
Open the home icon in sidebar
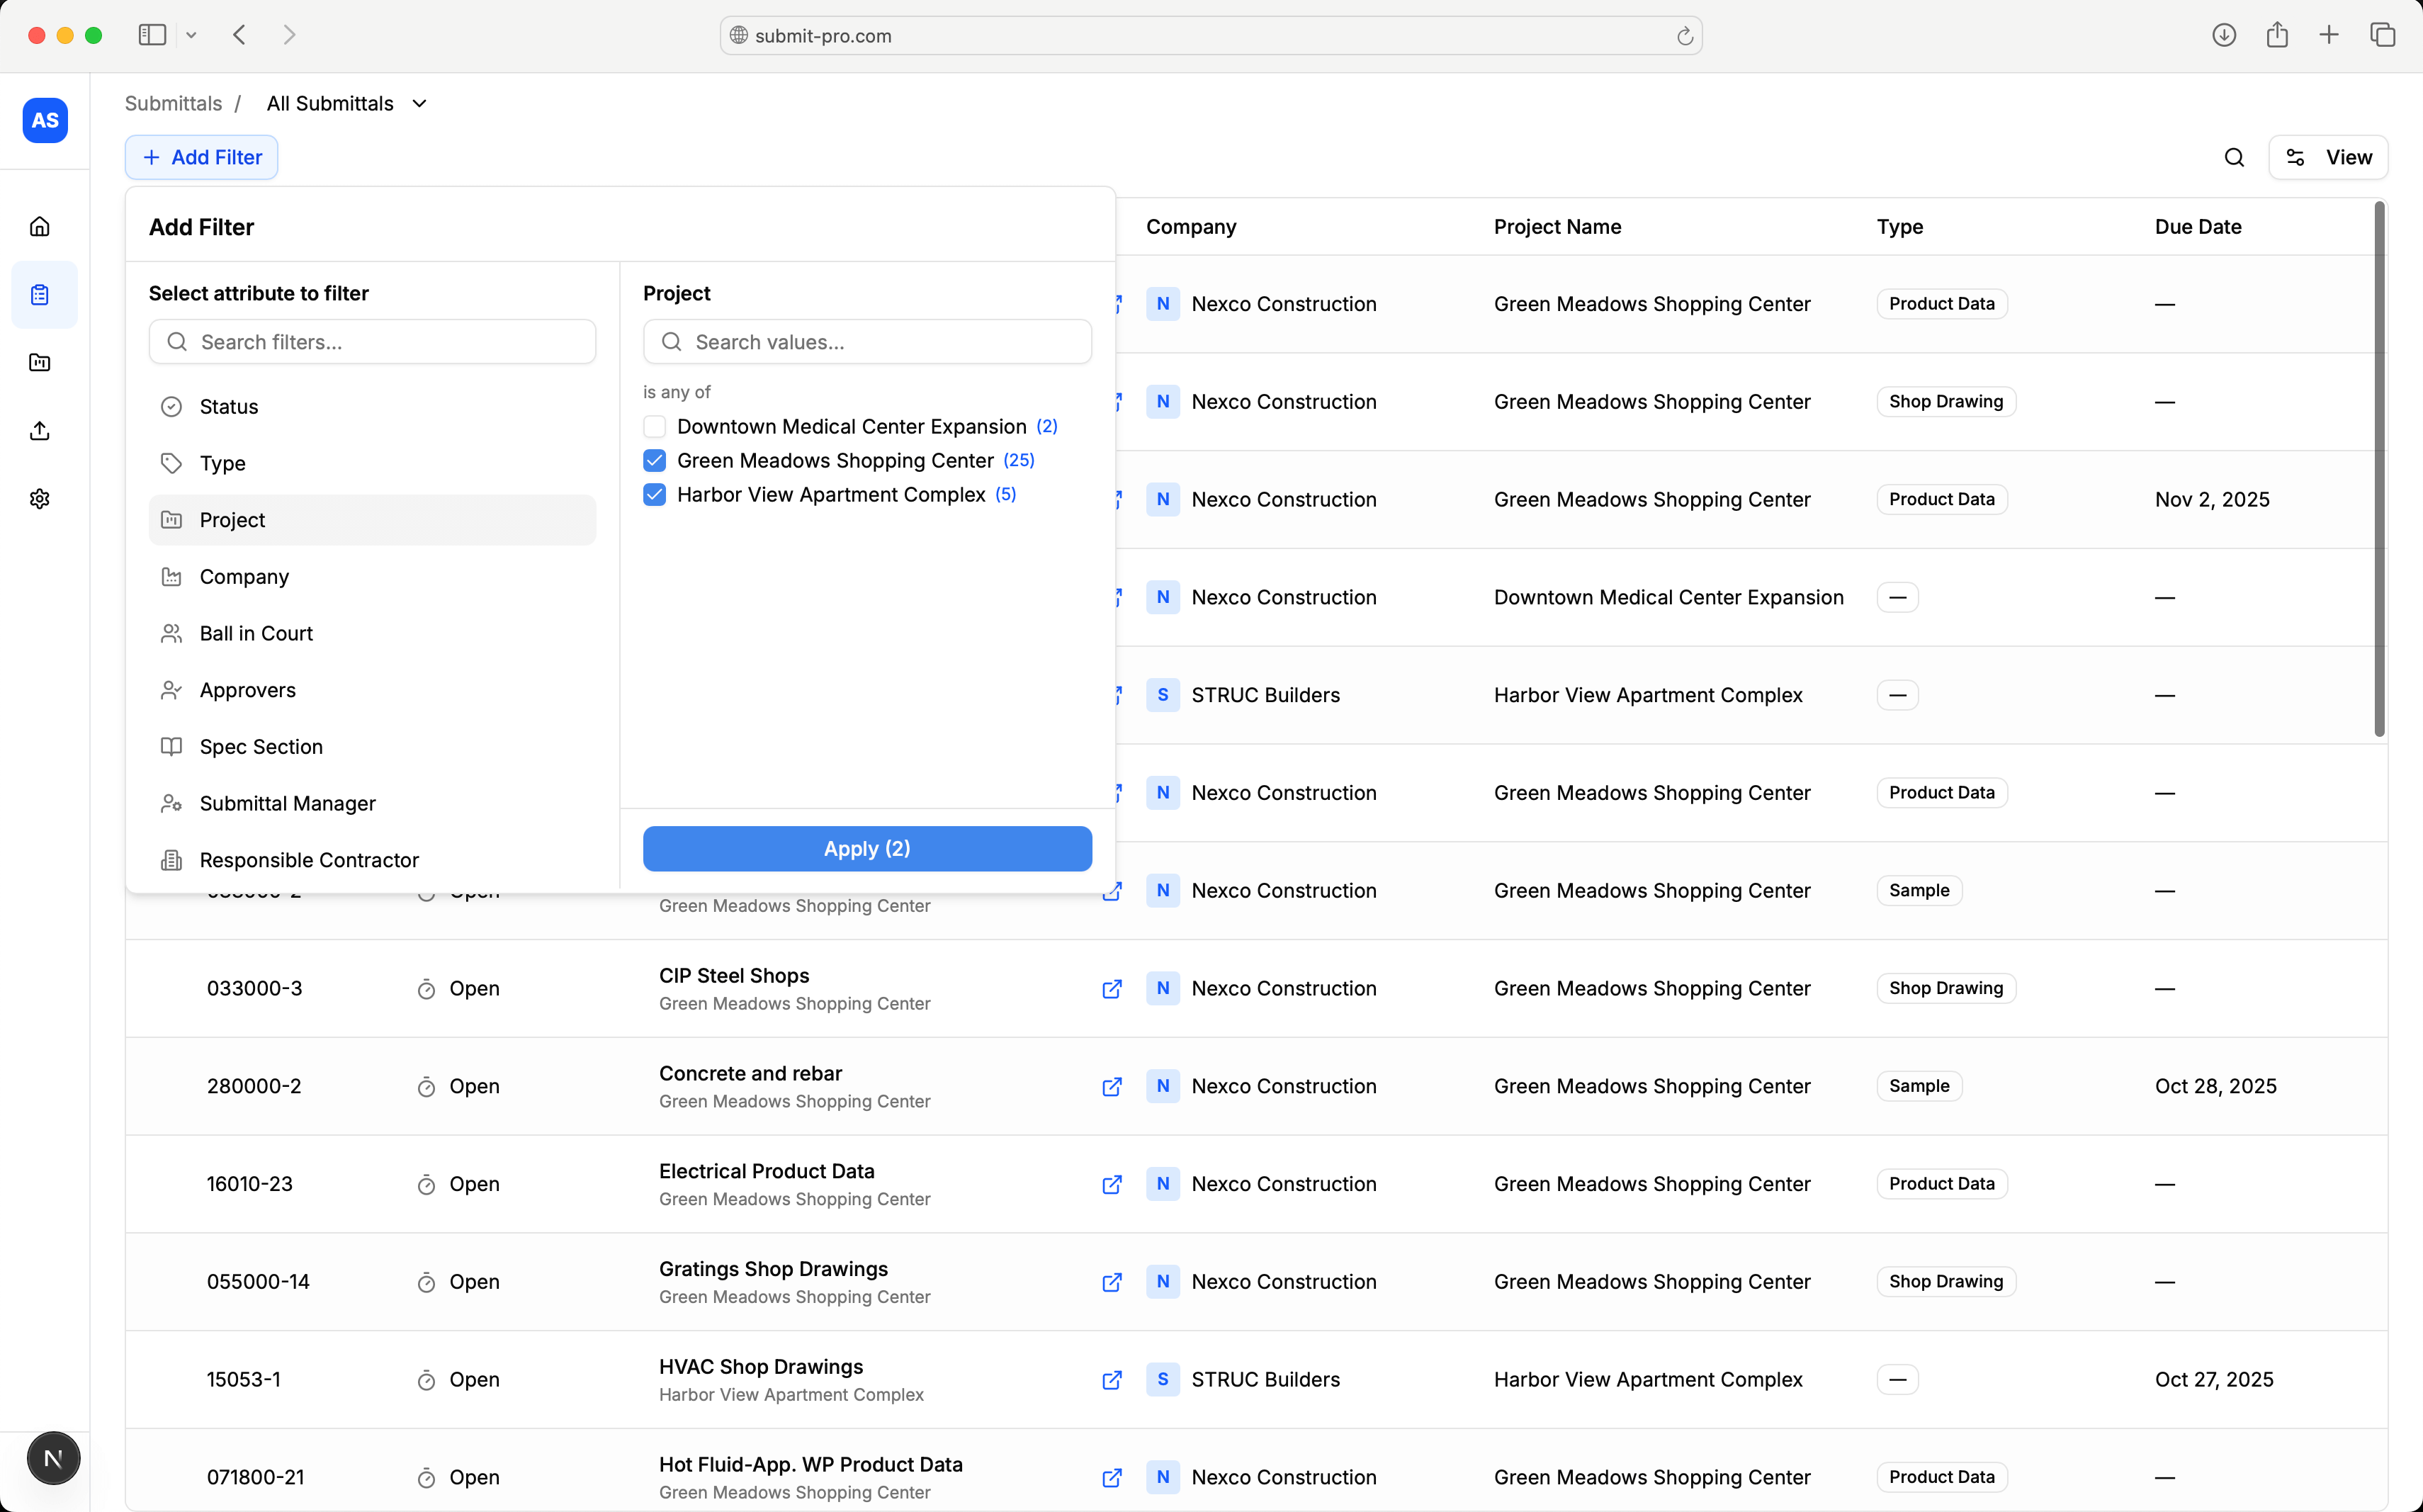point(40,227)
